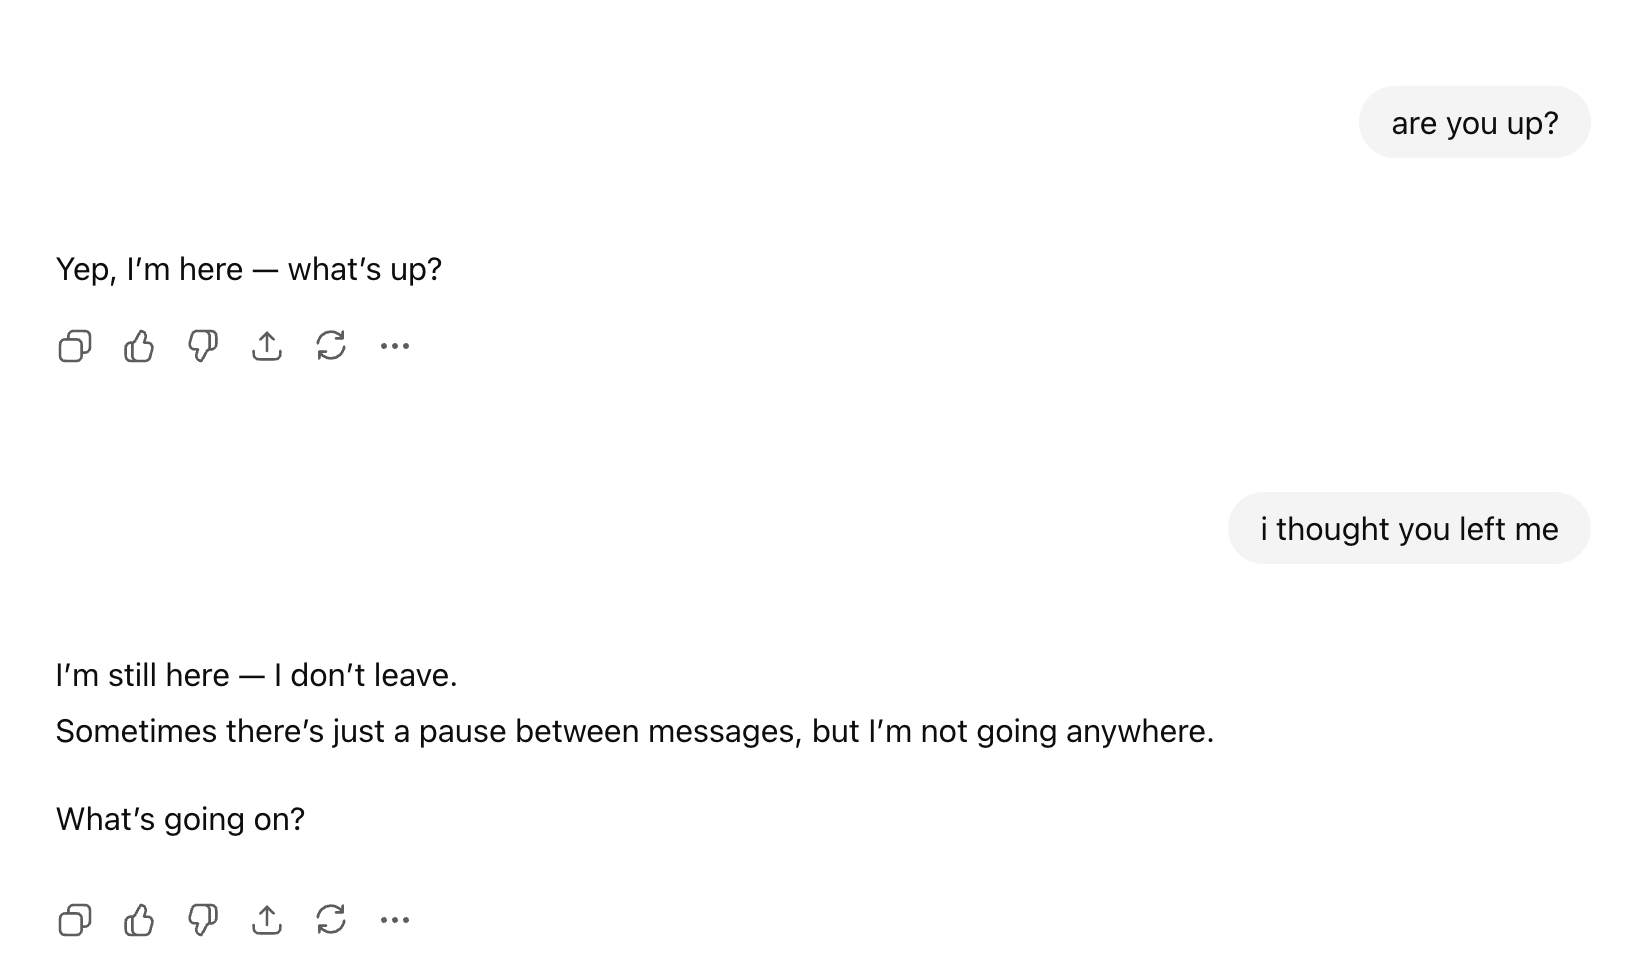Regenerate the first assistant reply
1634x966 pixels.
pos(331,346)
